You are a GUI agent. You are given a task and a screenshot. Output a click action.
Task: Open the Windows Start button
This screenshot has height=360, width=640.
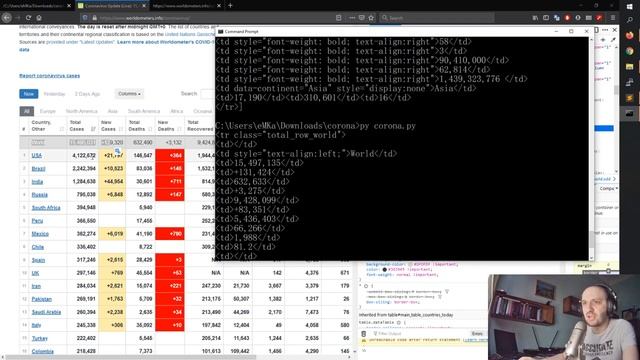point(629,6)
